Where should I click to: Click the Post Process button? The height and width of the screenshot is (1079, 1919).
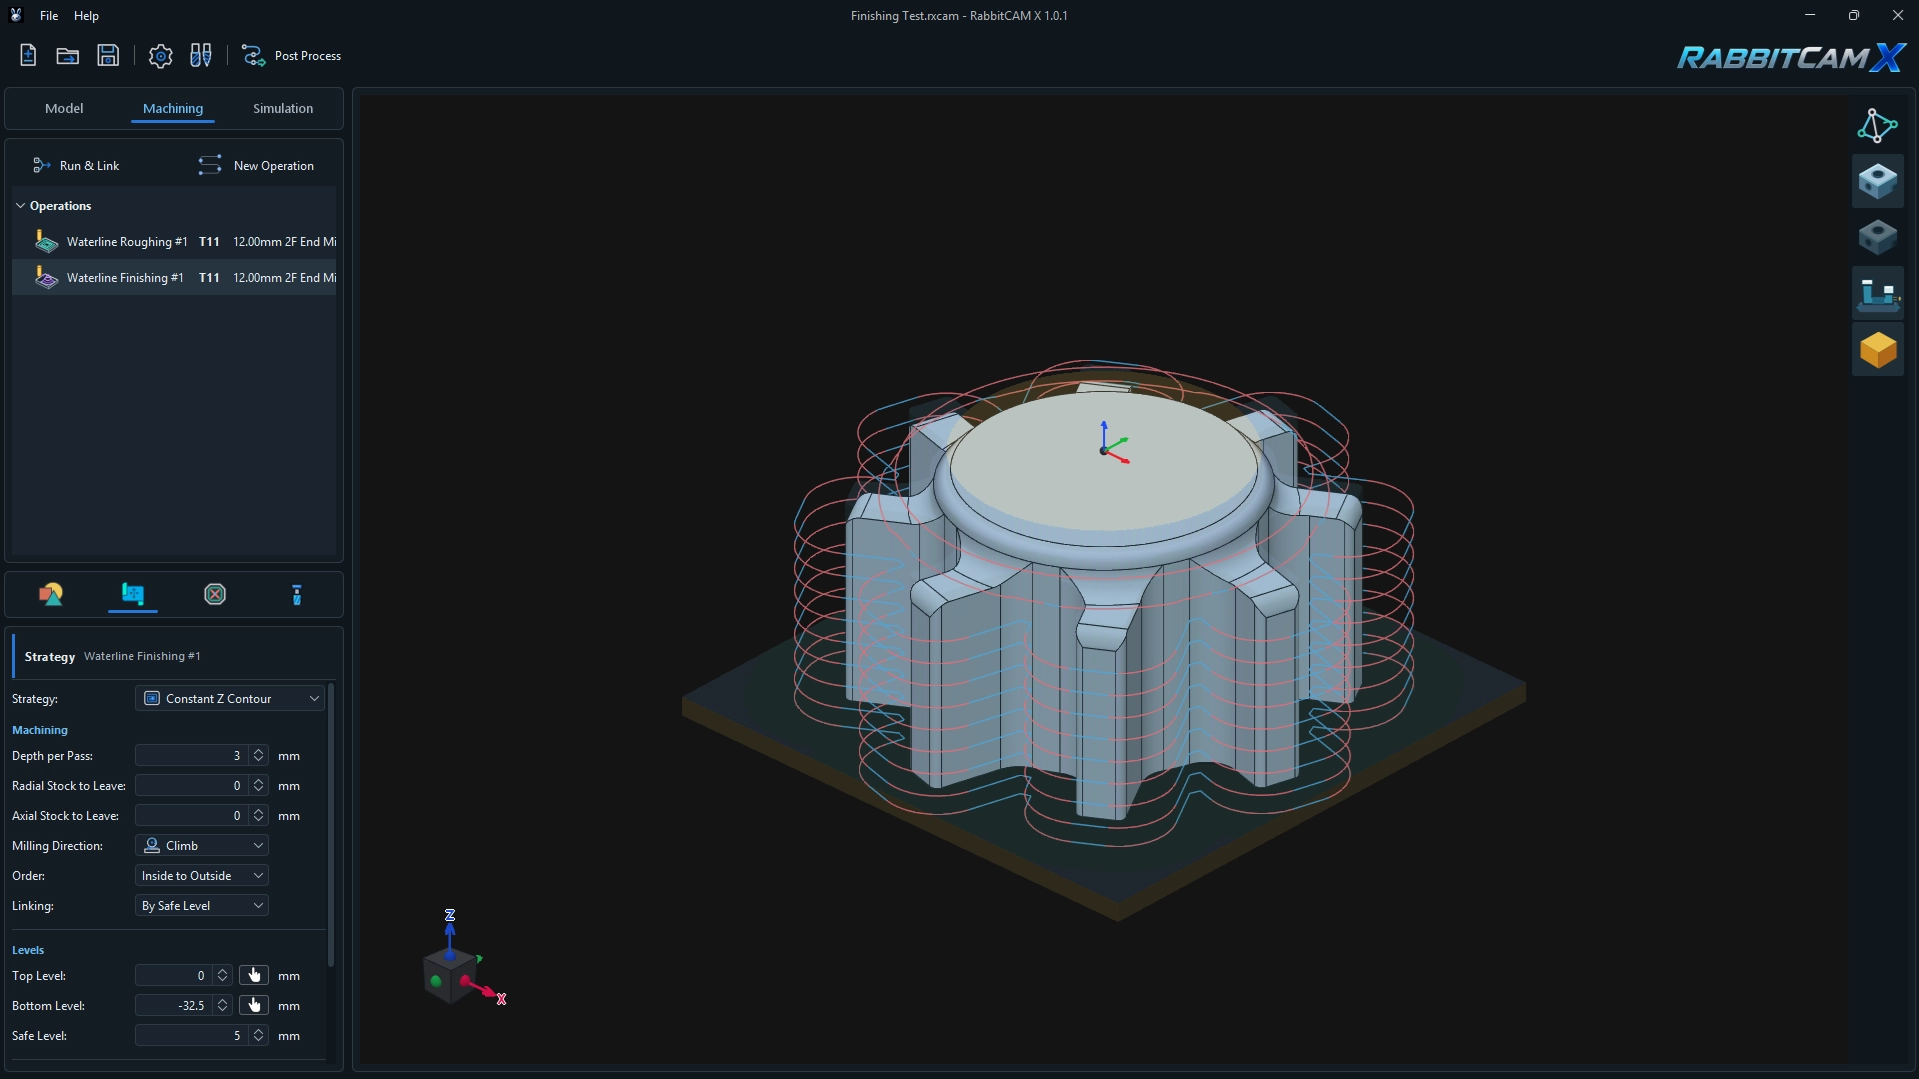(x=292, y=56)
